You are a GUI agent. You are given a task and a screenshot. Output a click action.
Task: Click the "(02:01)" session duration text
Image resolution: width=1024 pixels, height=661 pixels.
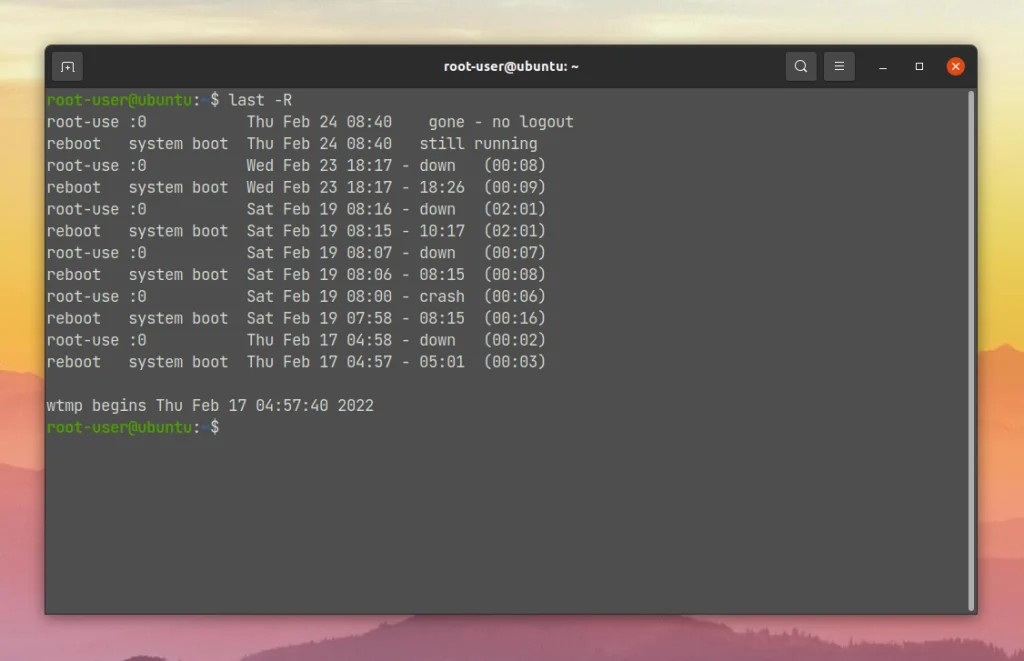[x=518, y=209]
